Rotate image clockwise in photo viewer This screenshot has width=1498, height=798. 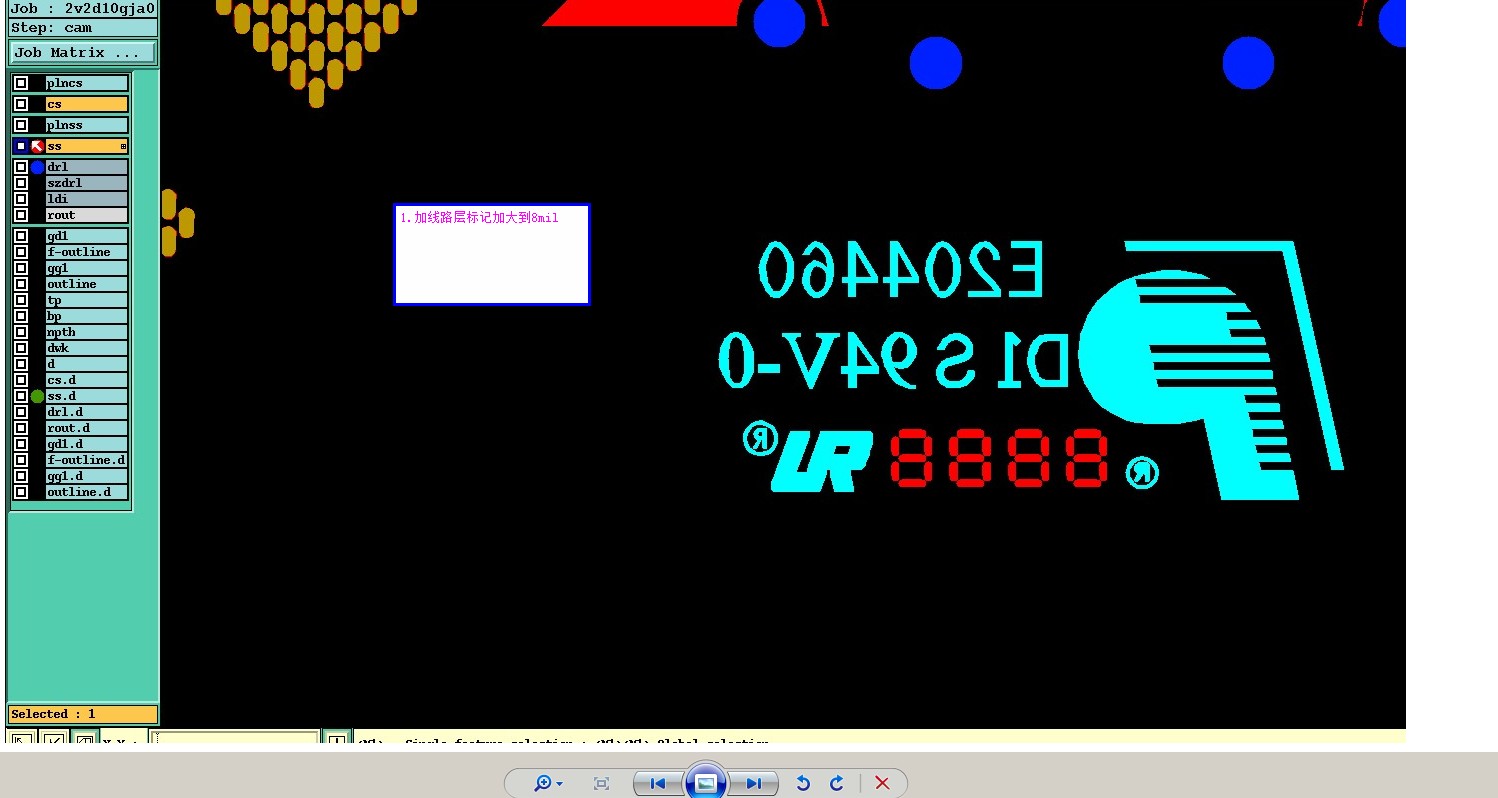point(837,783)
